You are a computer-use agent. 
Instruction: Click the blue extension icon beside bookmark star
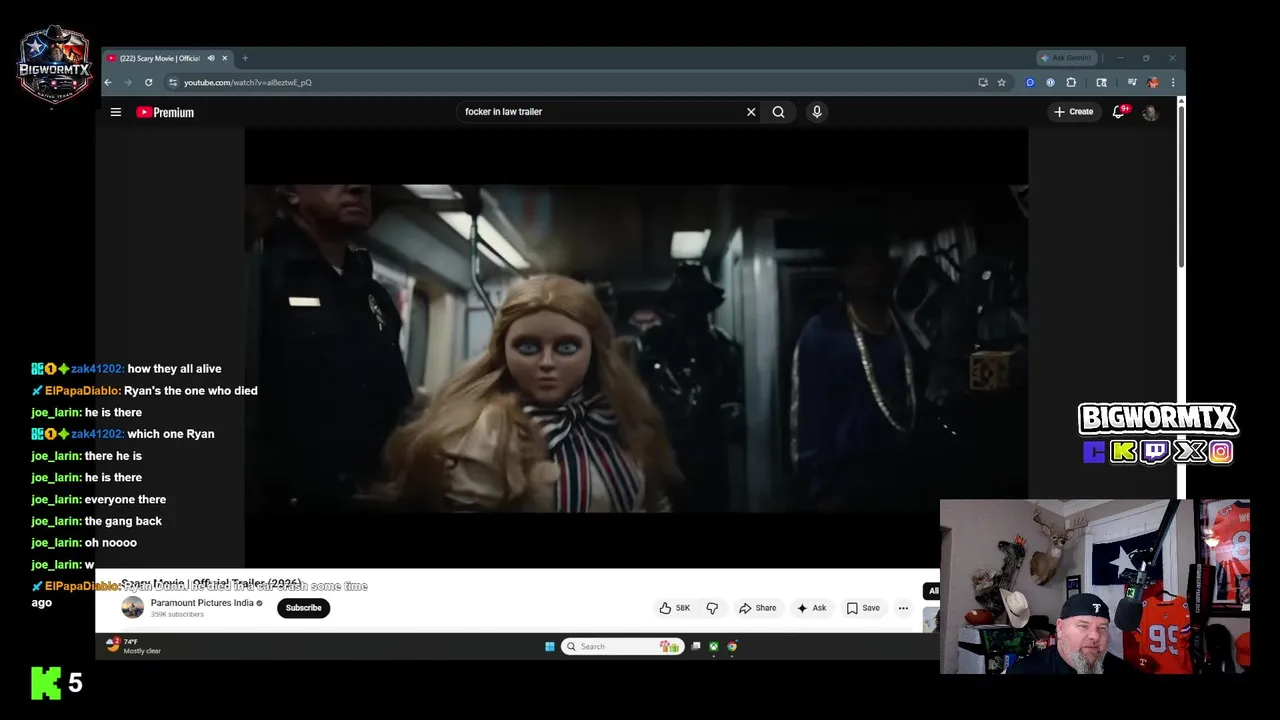(x=1030, y=82)
